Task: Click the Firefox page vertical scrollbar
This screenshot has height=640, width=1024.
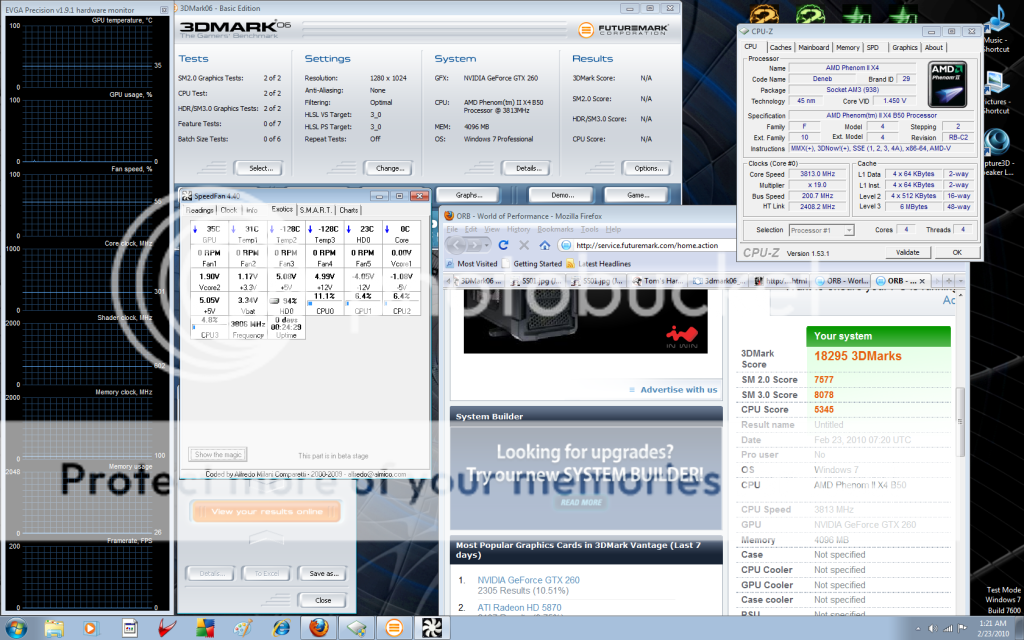Action: click(960, 422)
